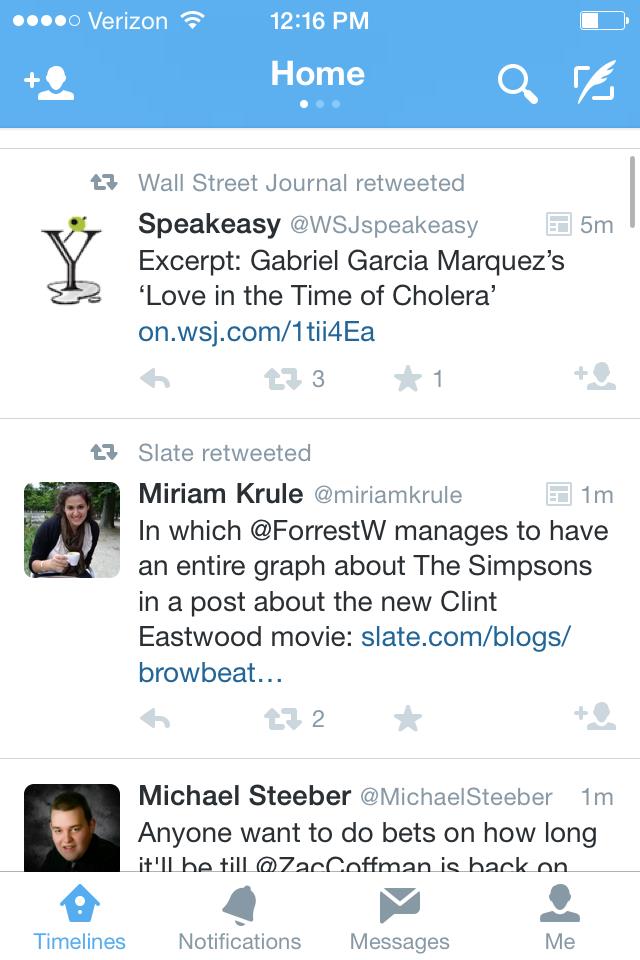Tap the Speakeasy cocktail glass avatar
Viewport: 640px width, 960px height.
coord(72,260)
